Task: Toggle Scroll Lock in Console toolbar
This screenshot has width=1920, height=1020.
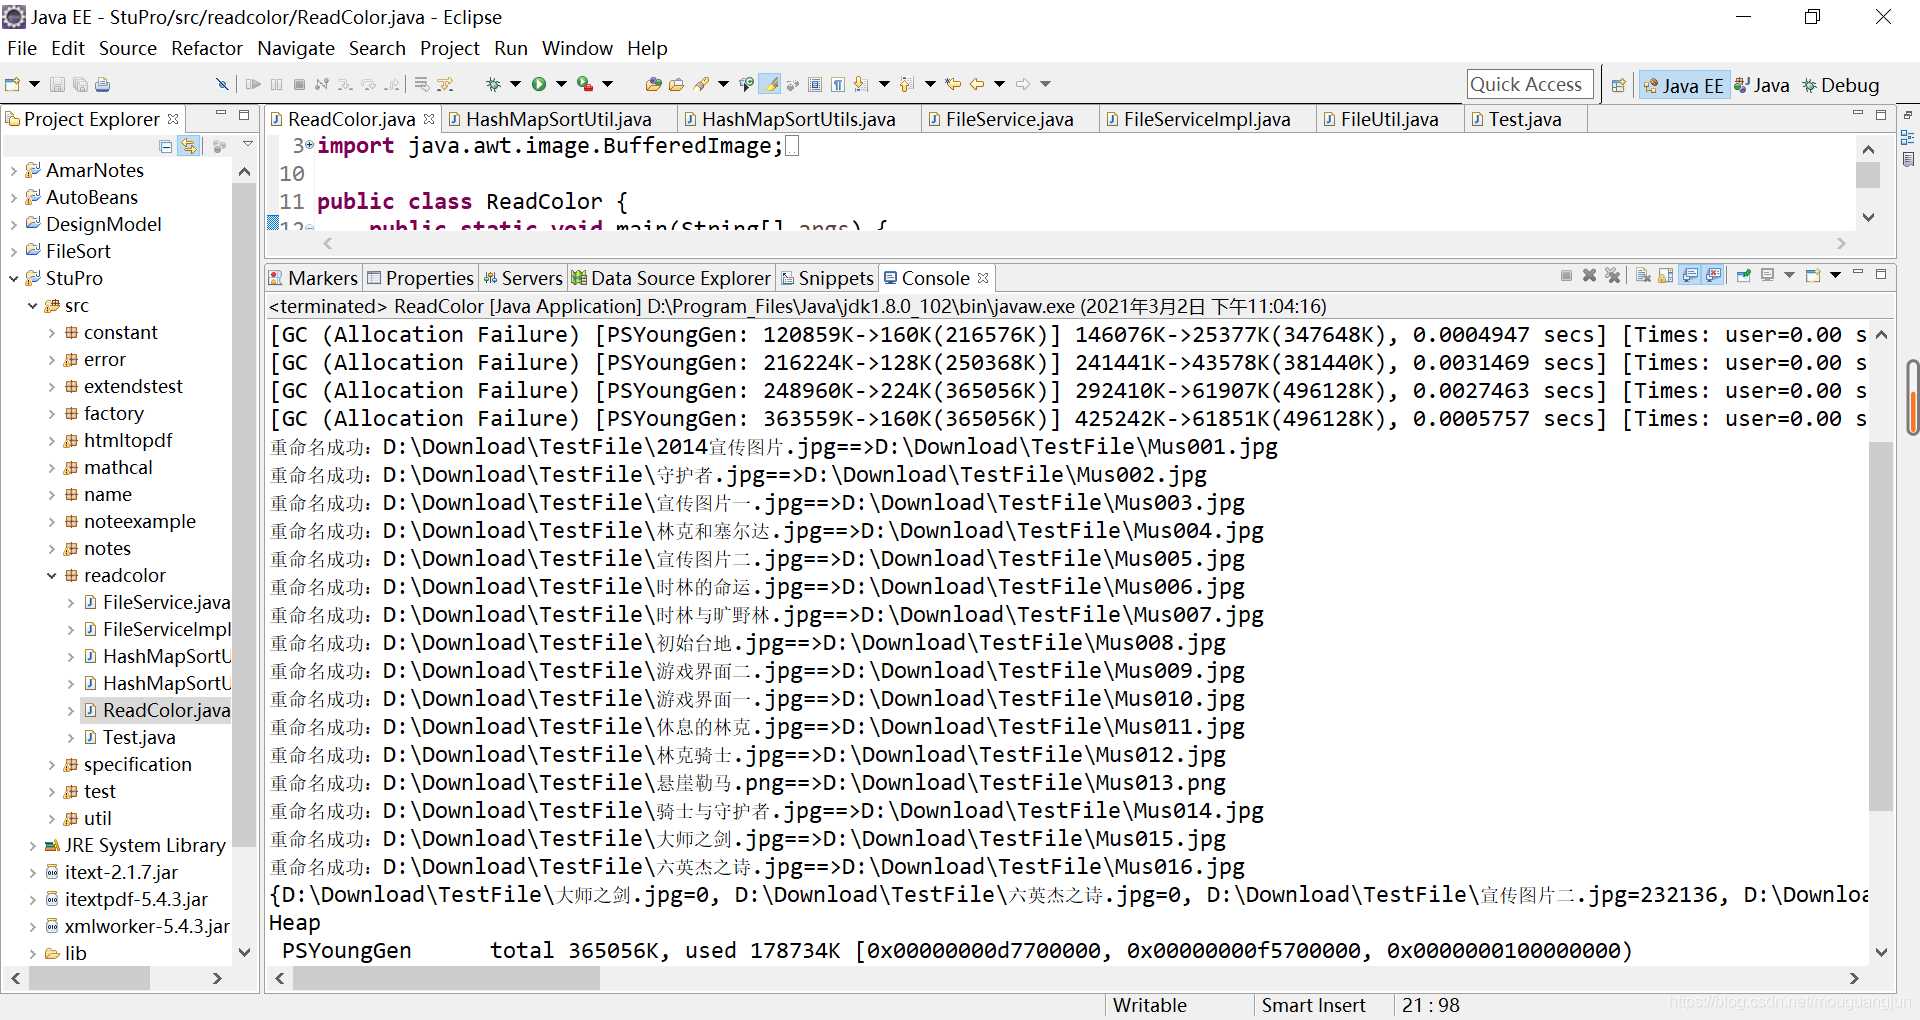Action: [x=1666, y=275]
